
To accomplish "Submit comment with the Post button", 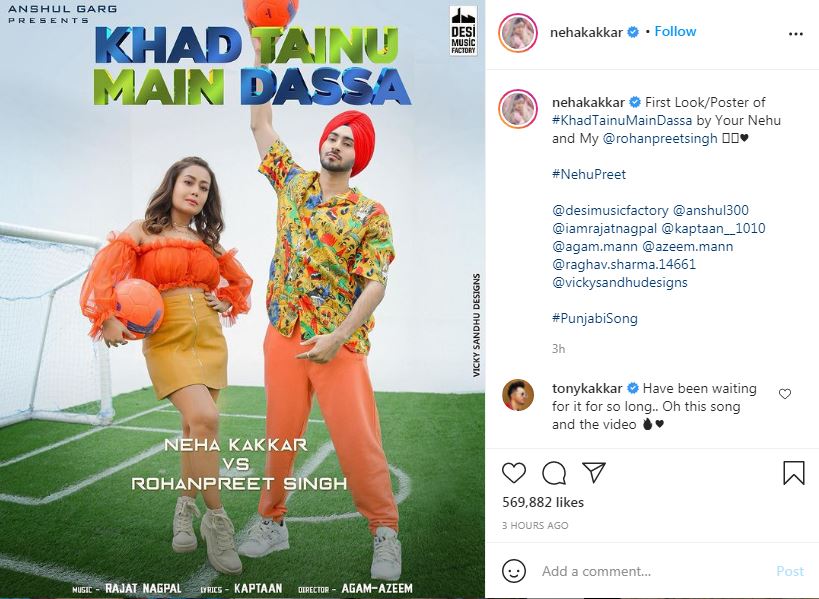I will click(x=790, y=571).
